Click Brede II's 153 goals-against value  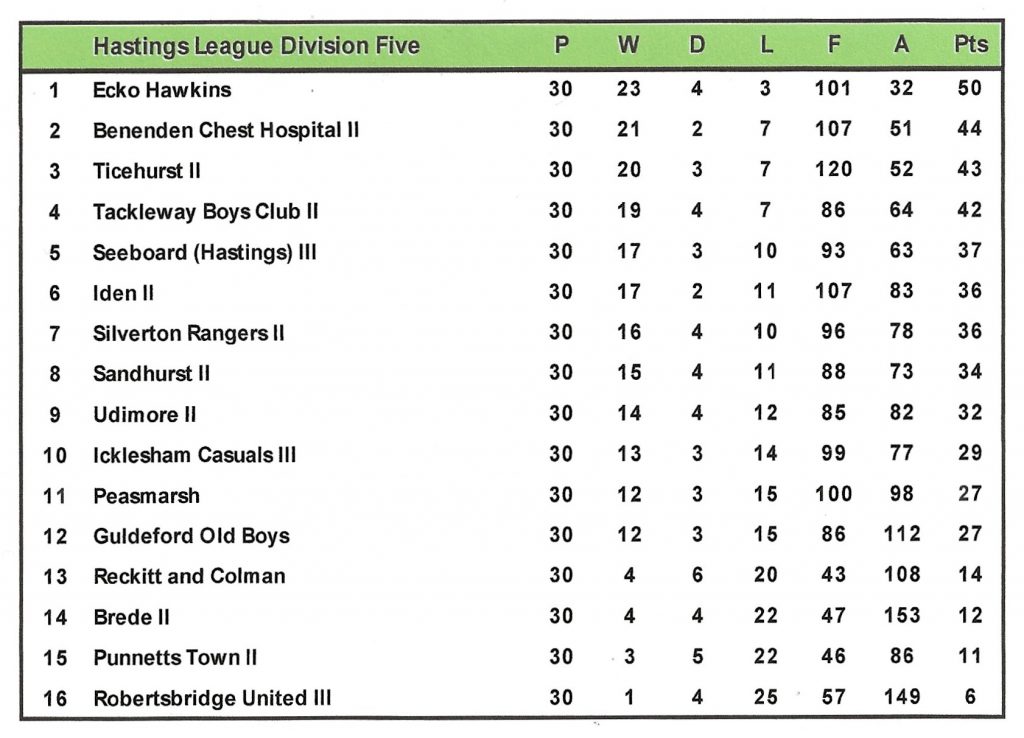pos(901,616)
